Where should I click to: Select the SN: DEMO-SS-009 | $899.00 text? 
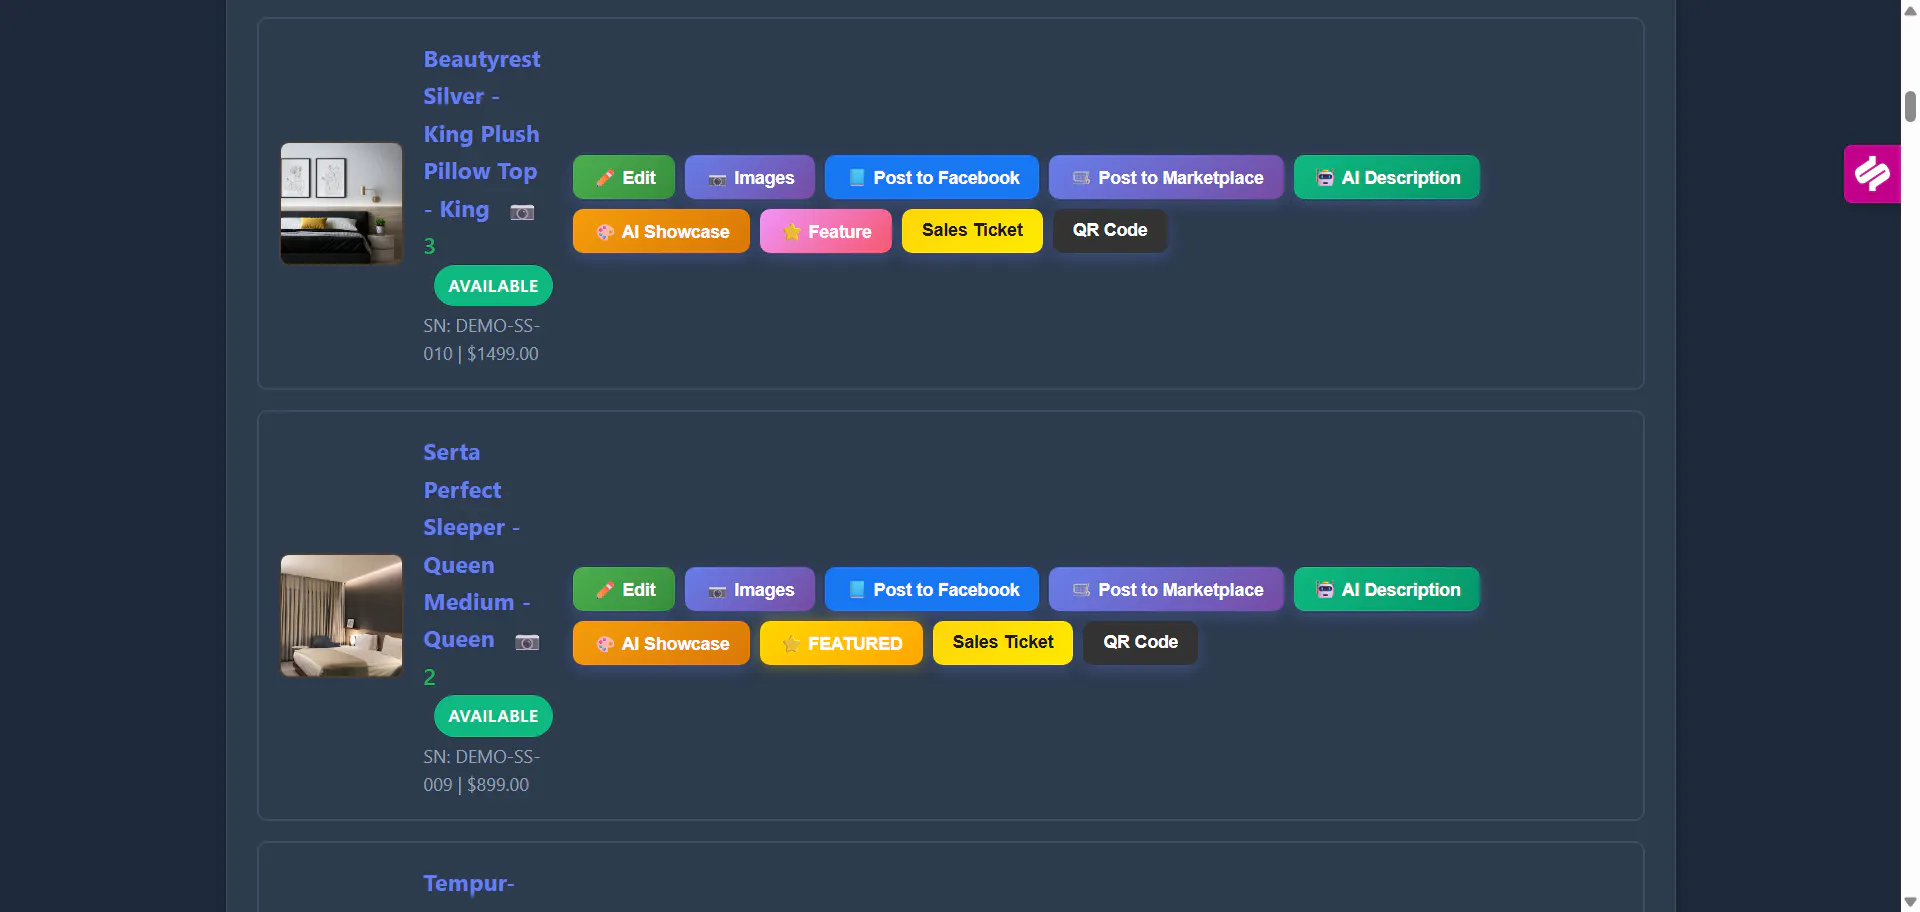[481, 771]
